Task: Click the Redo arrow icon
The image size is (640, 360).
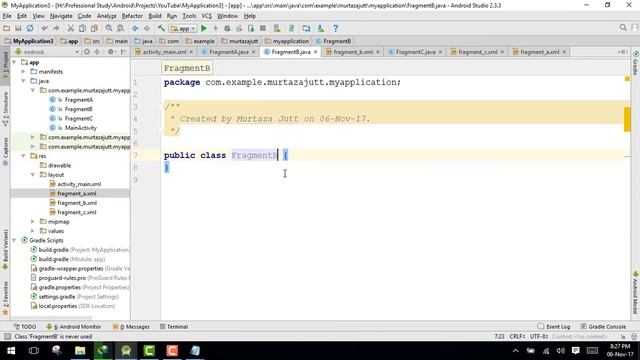Action: (56, 28)
